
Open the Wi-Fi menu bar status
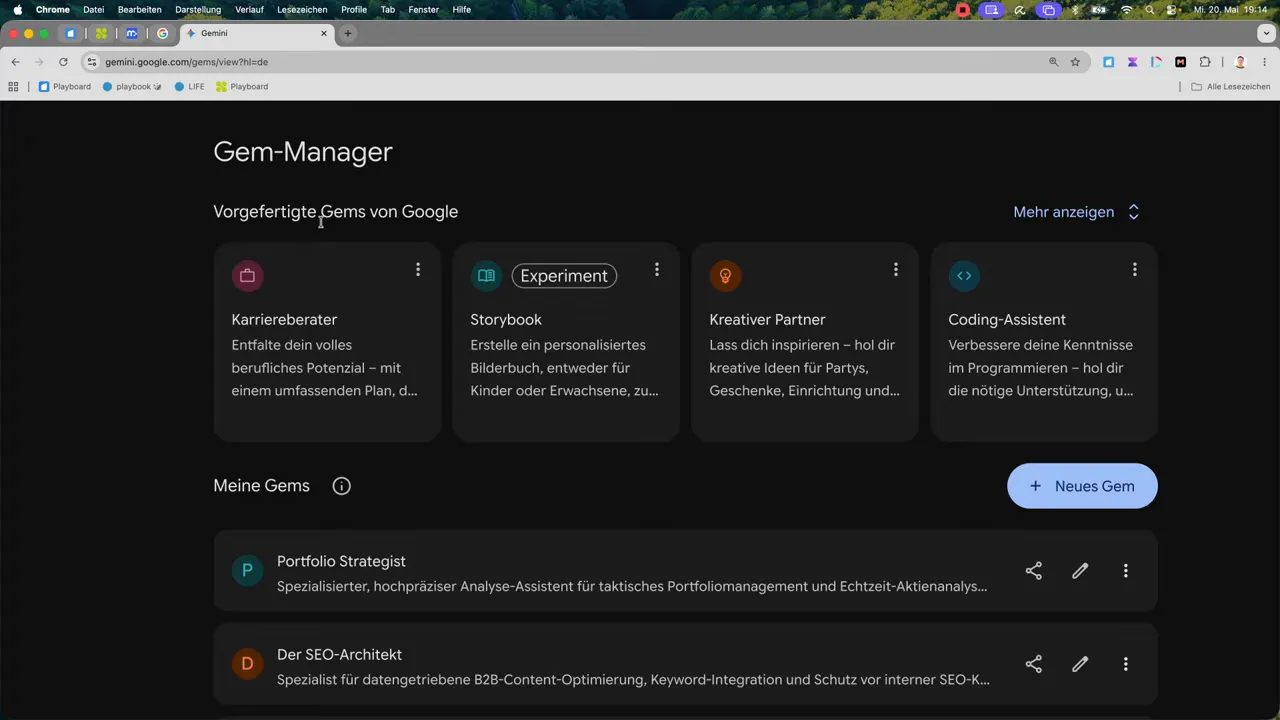[x=1127, y=10]
